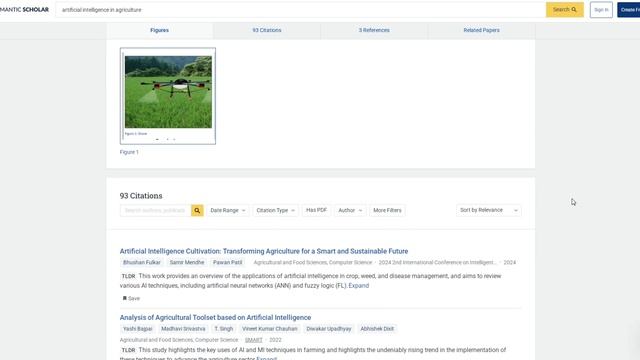Image resolution: width=640 pixels, height=360 pixels.
Task: Open Artificial Intelligence Cultivation paper title
Action: [x=264, y=251]
